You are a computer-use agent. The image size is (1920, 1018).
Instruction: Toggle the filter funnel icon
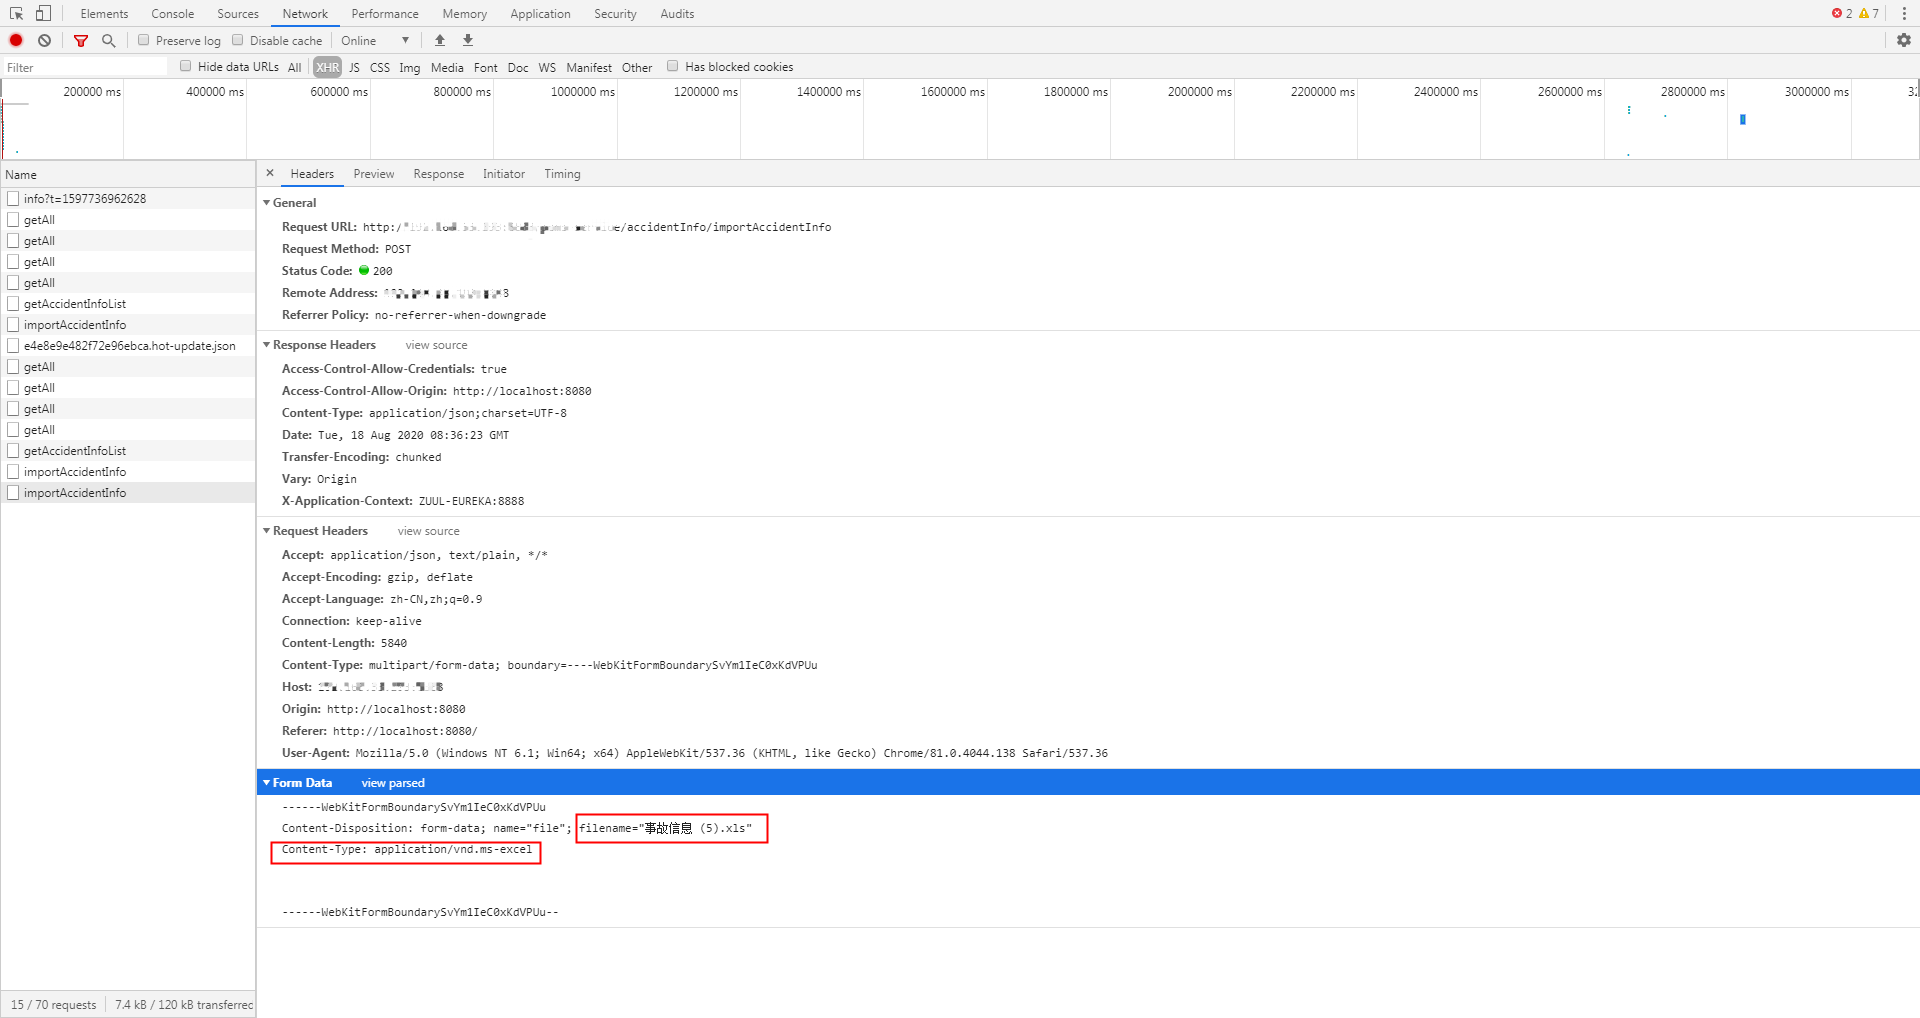pos(81,40)
